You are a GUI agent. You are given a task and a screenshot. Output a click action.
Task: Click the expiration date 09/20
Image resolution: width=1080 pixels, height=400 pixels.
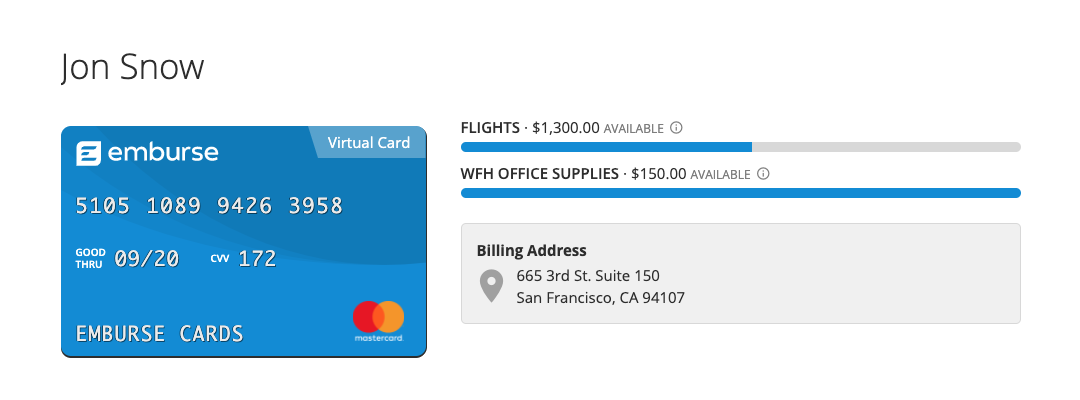point(147,259)
